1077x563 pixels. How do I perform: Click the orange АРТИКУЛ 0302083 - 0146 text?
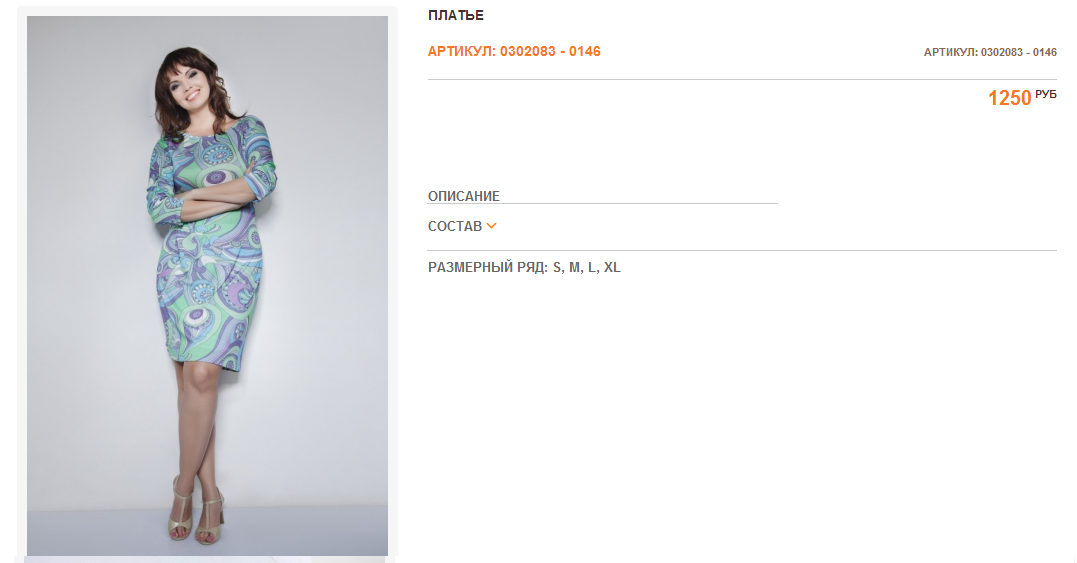pyautogui.click(x=514, y=51)
